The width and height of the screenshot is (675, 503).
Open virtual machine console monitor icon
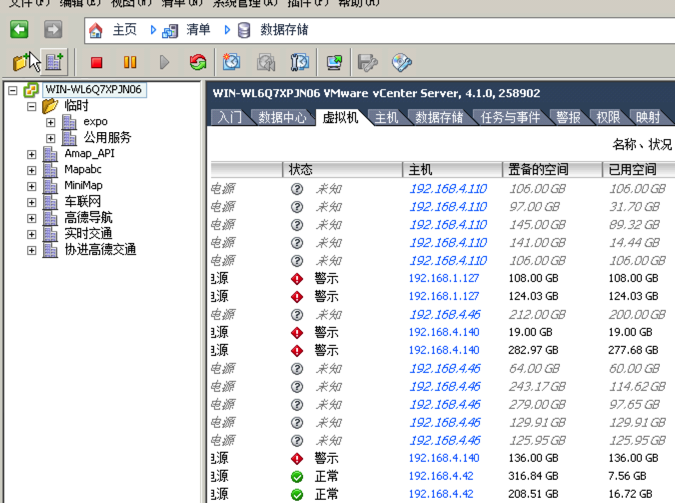(x=334, y=62)
